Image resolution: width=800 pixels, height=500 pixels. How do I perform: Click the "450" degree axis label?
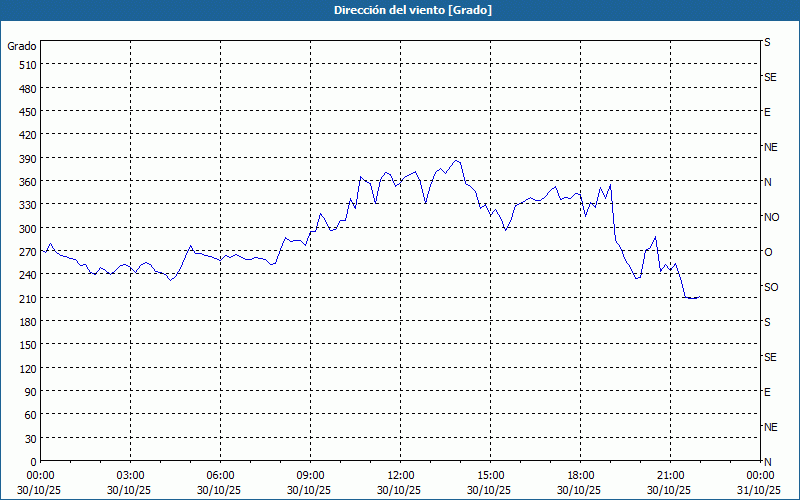(x=29, y=112)
